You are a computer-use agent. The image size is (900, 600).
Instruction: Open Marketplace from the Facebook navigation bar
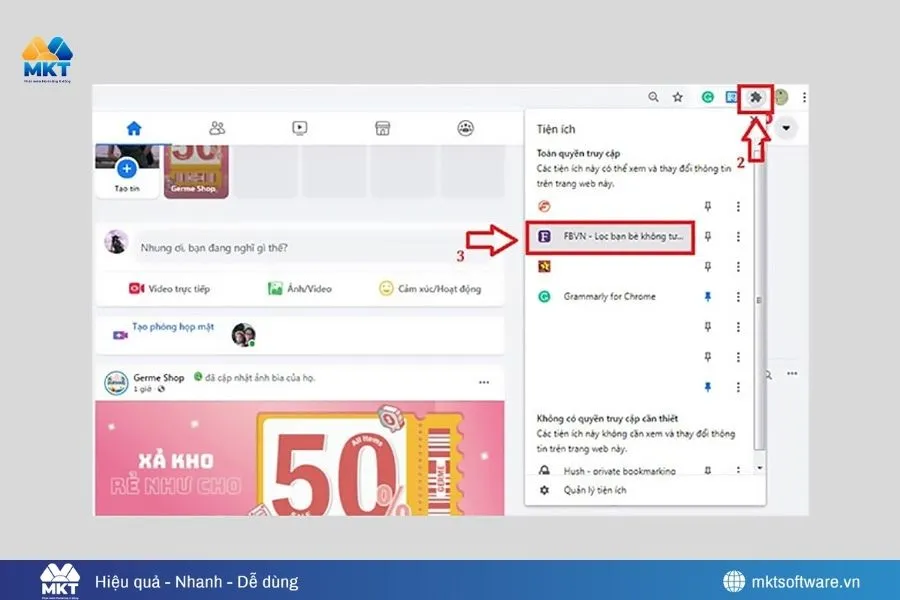383,128
